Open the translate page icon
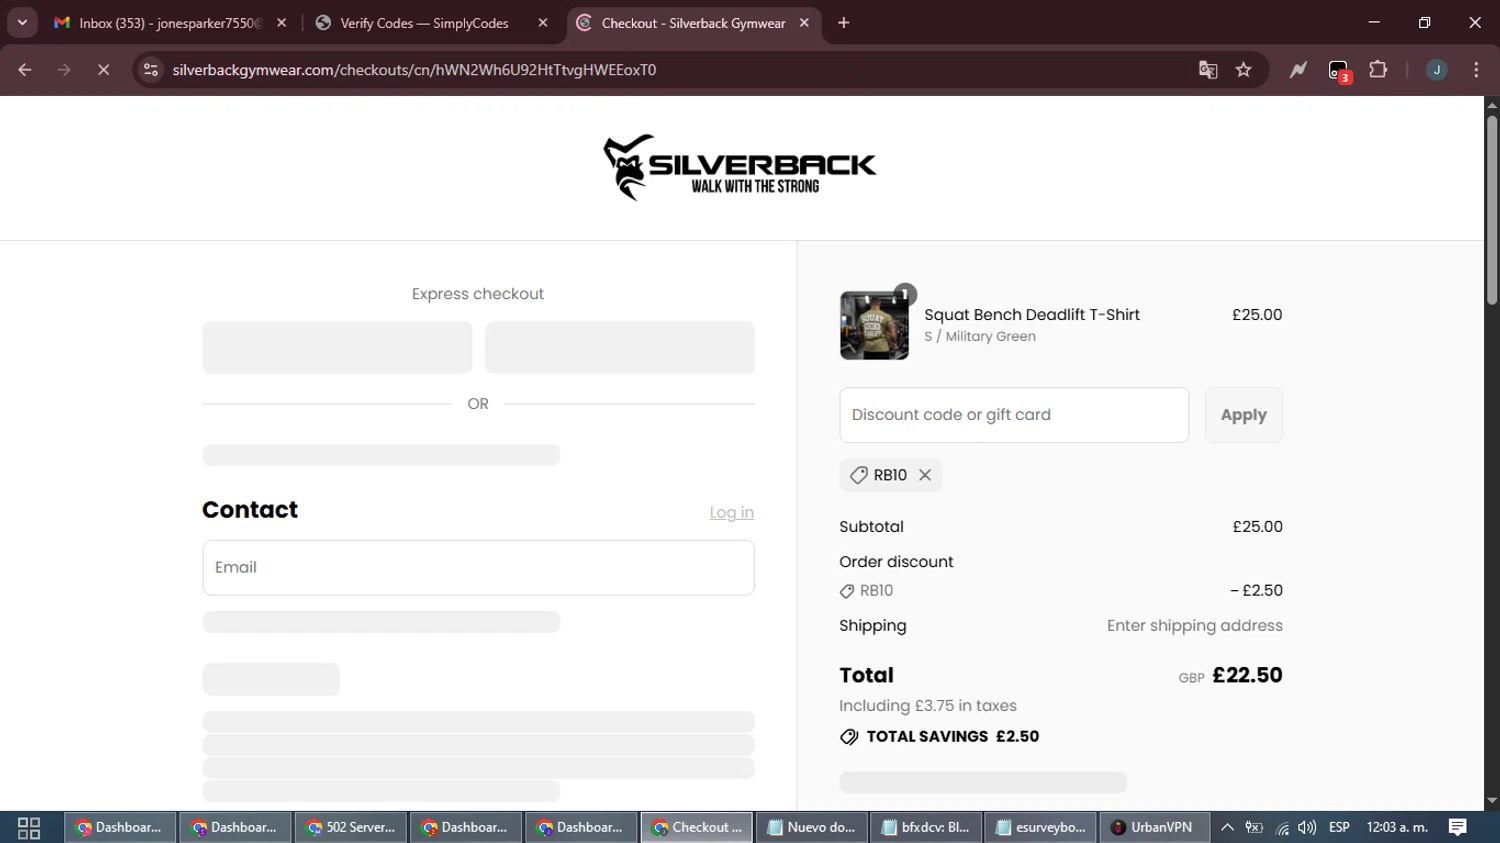The image size is (1500, 843). tap(1208, 70)
